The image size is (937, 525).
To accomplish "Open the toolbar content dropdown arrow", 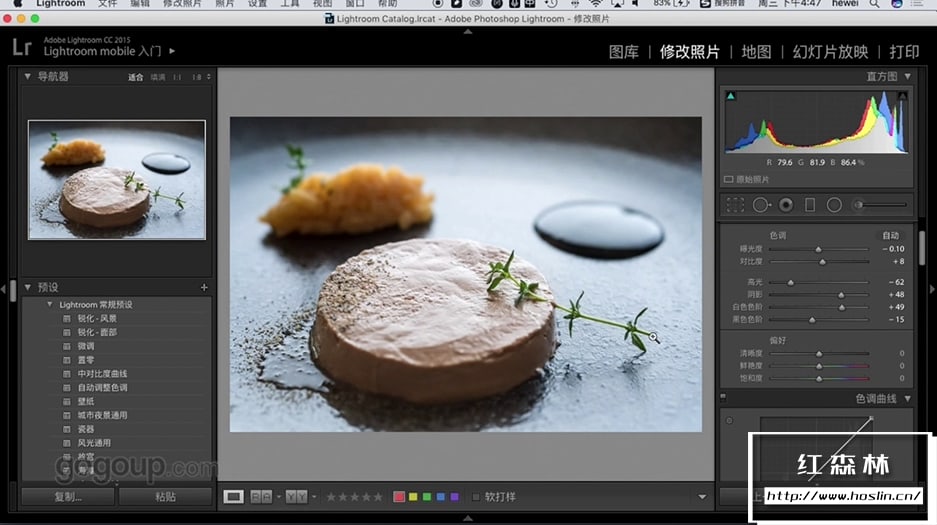I will click(702, 497).
